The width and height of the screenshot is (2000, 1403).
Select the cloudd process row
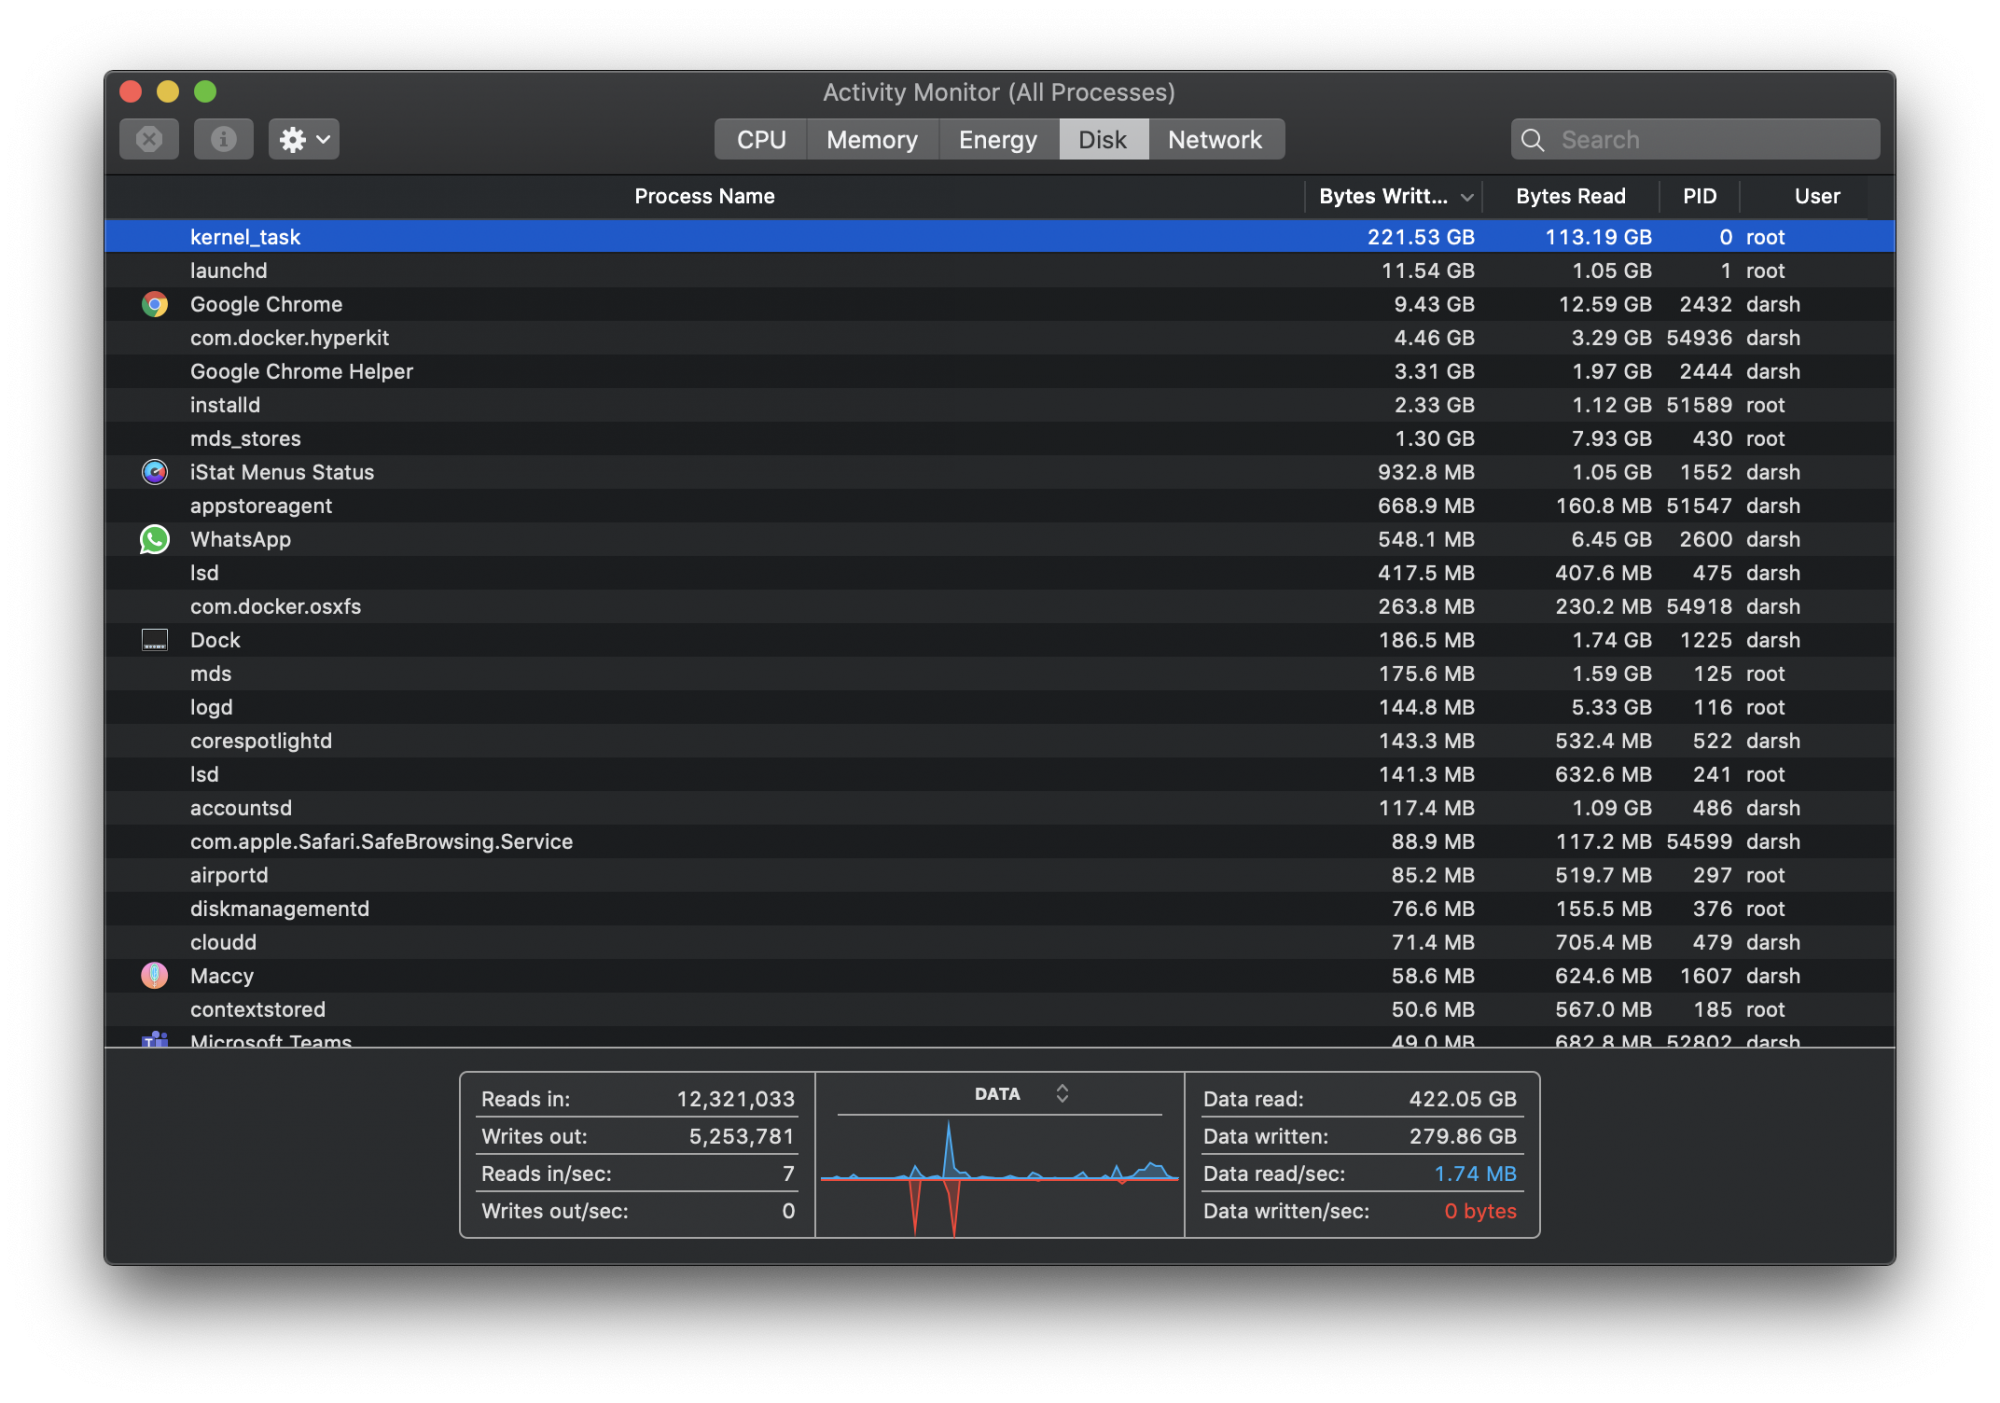pyautogui.click(x=1000, y=943)
